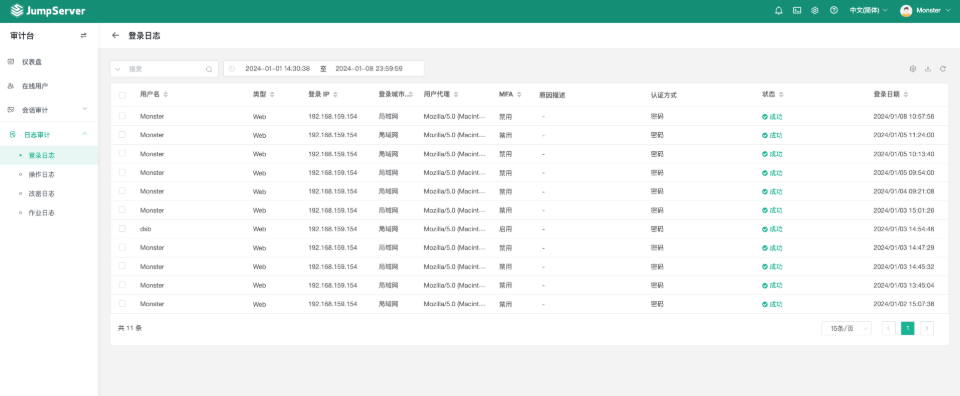This screenshot has height=396, width=960.
Task: Click username dsb in table
Action: click(145, 229)
